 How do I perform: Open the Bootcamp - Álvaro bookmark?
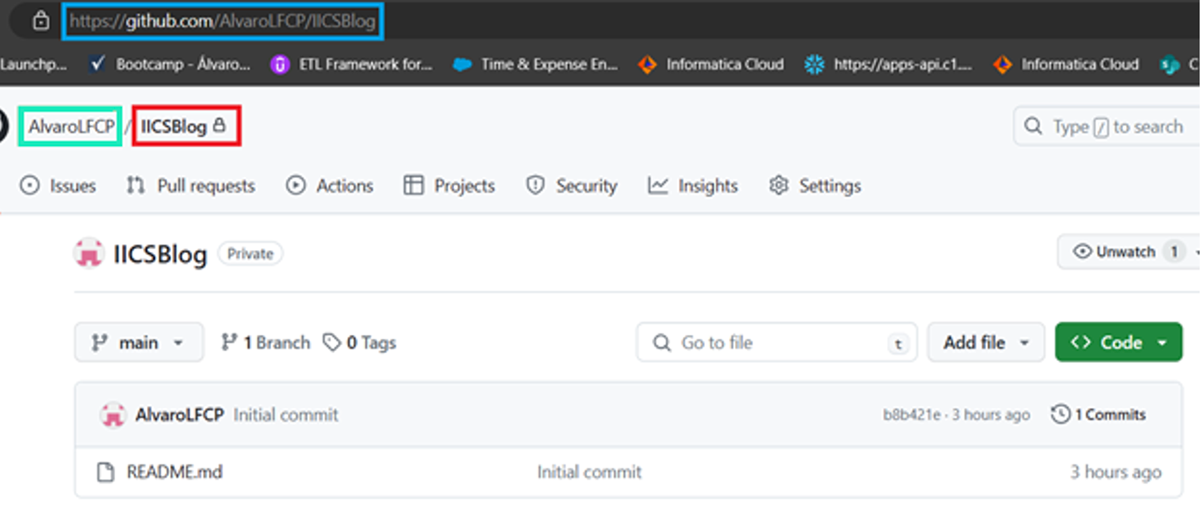pyautogui.click(x=170, y=64)
